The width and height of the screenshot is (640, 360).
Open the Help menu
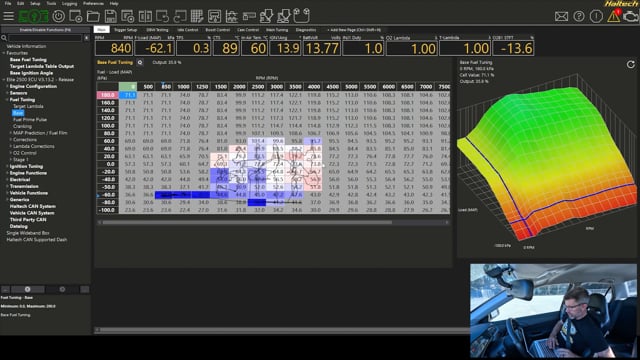[114, 3]
